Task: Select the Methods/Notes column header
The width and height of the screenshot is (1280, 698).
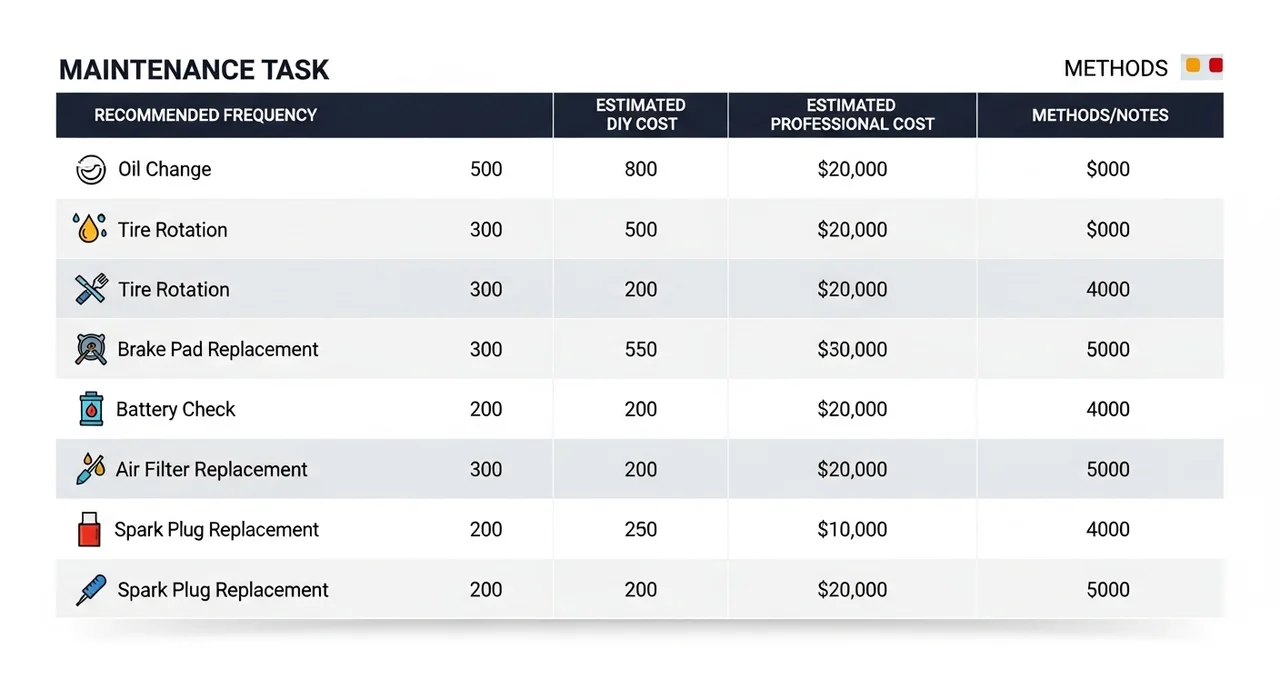Action: [1100, 115]
